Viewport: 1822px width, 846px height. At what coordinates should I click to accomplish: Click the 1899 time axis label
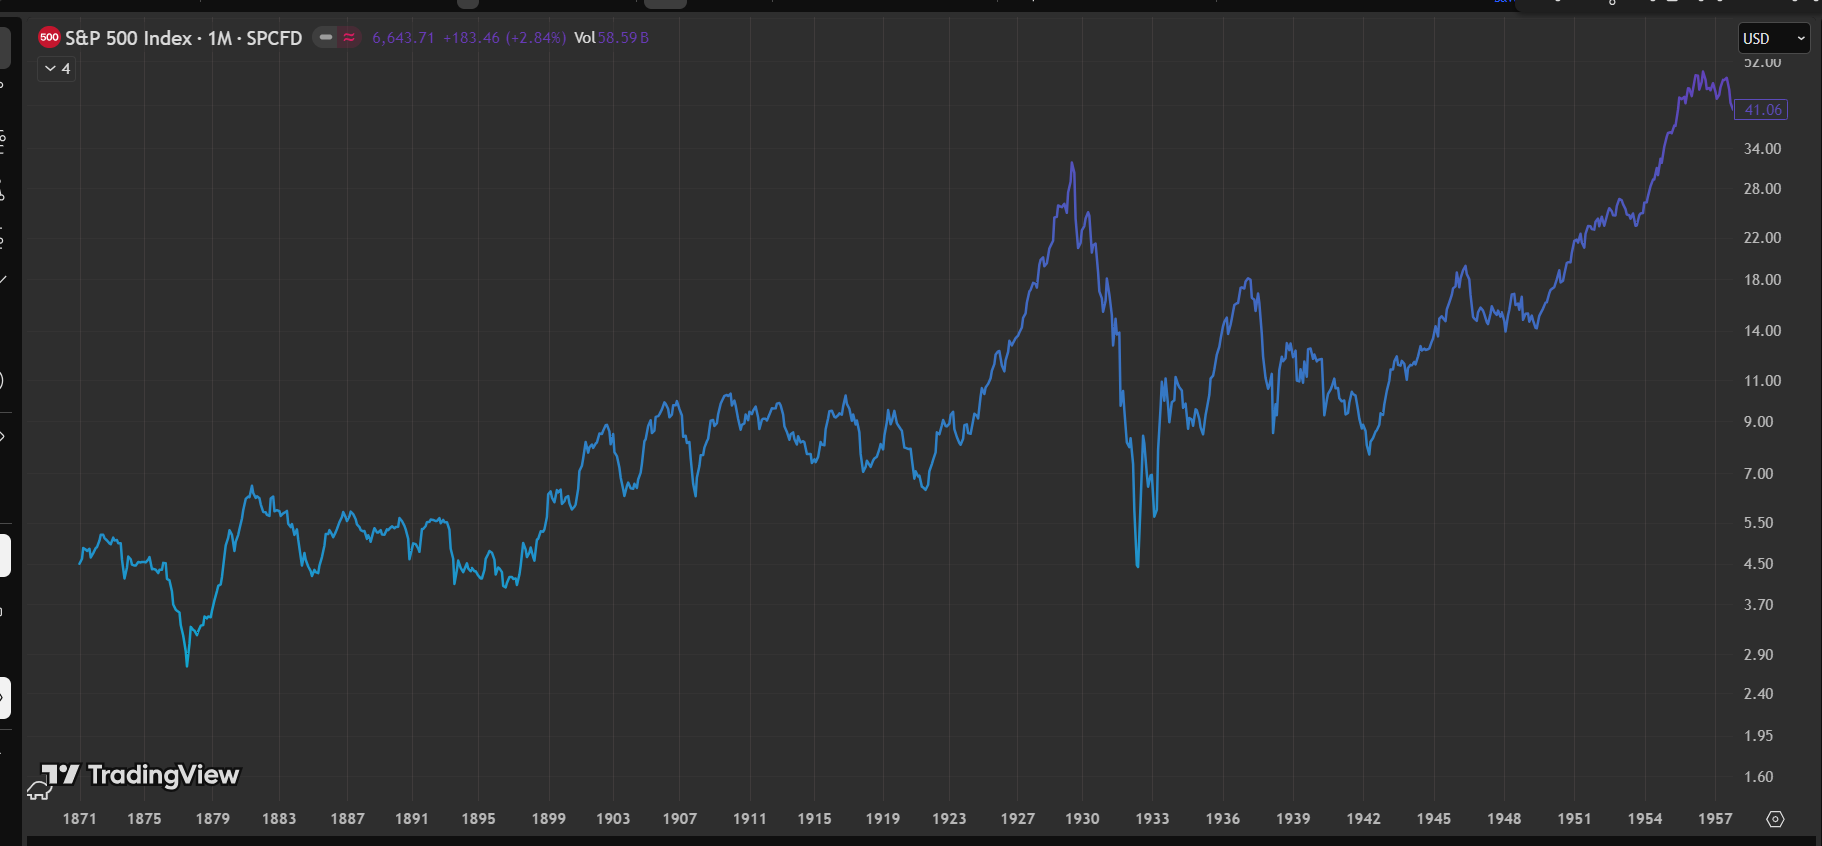(549, 819)
